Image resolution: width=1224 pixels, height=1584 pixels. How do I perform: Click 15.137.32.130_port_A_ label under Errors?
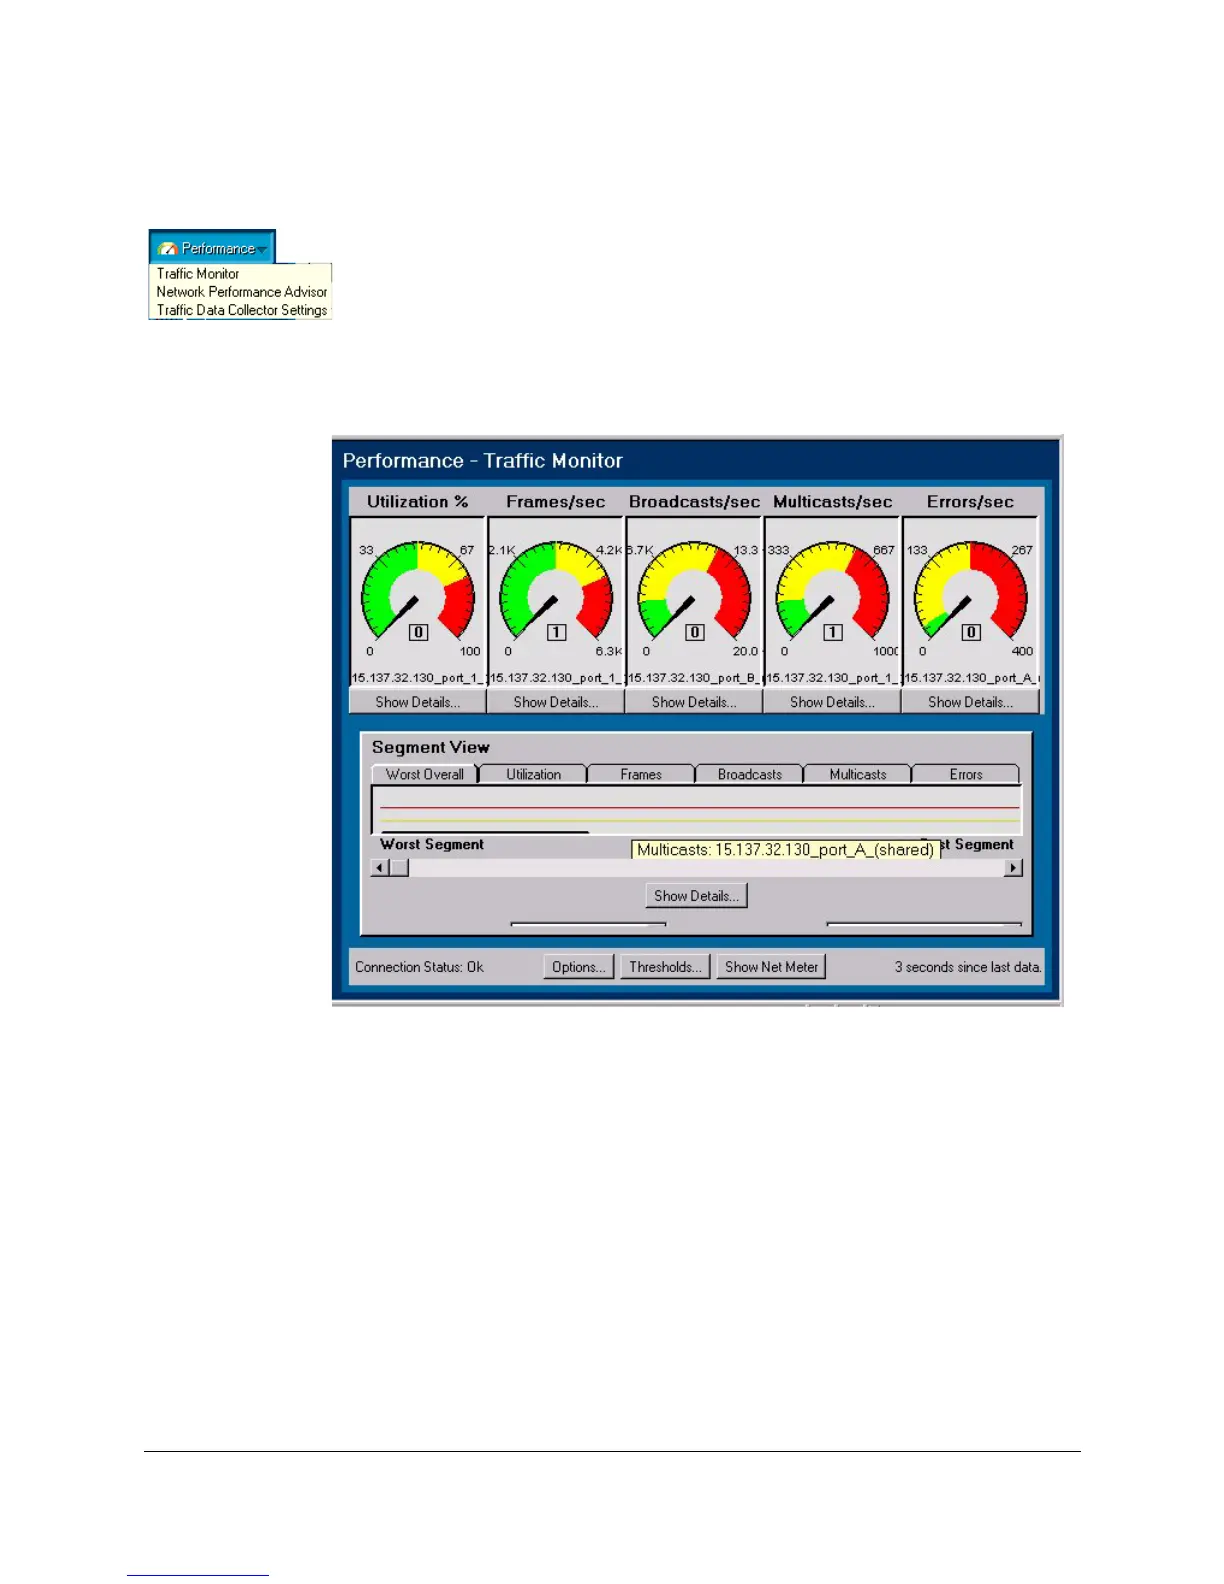click(971, 677)
